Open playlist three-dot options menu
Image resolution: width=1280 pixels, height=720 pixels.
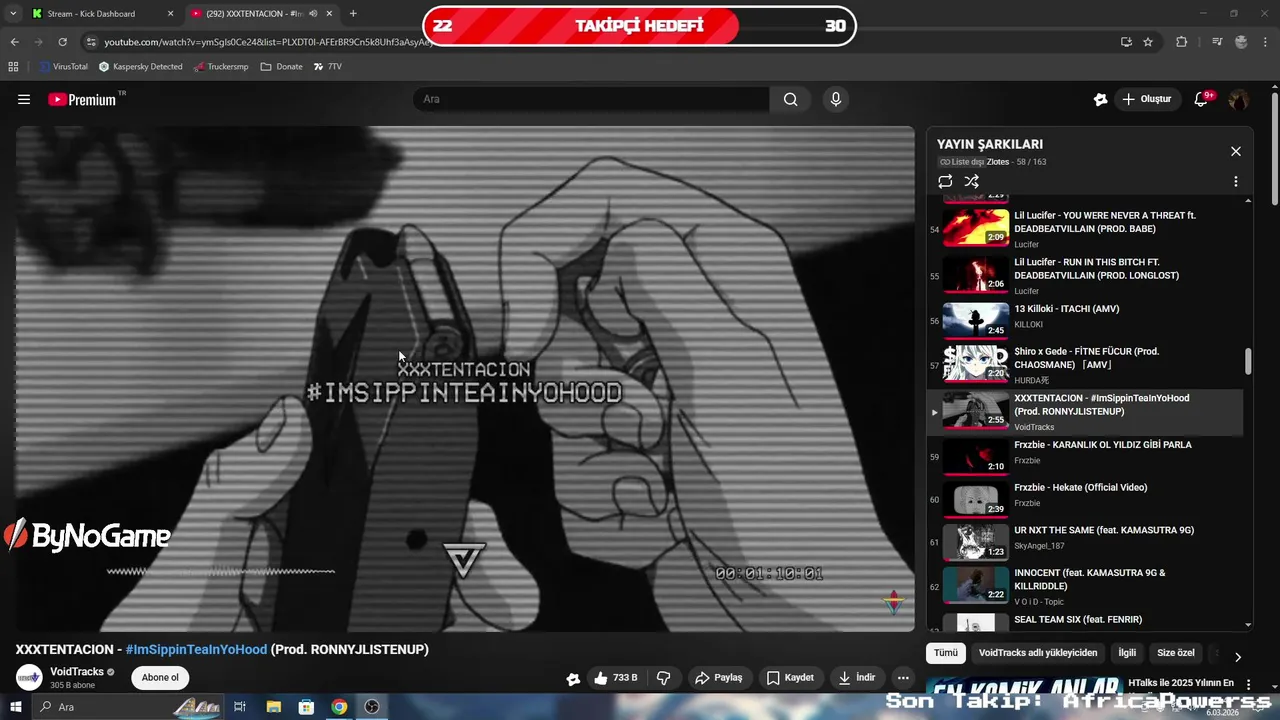tap(1236, 182)
